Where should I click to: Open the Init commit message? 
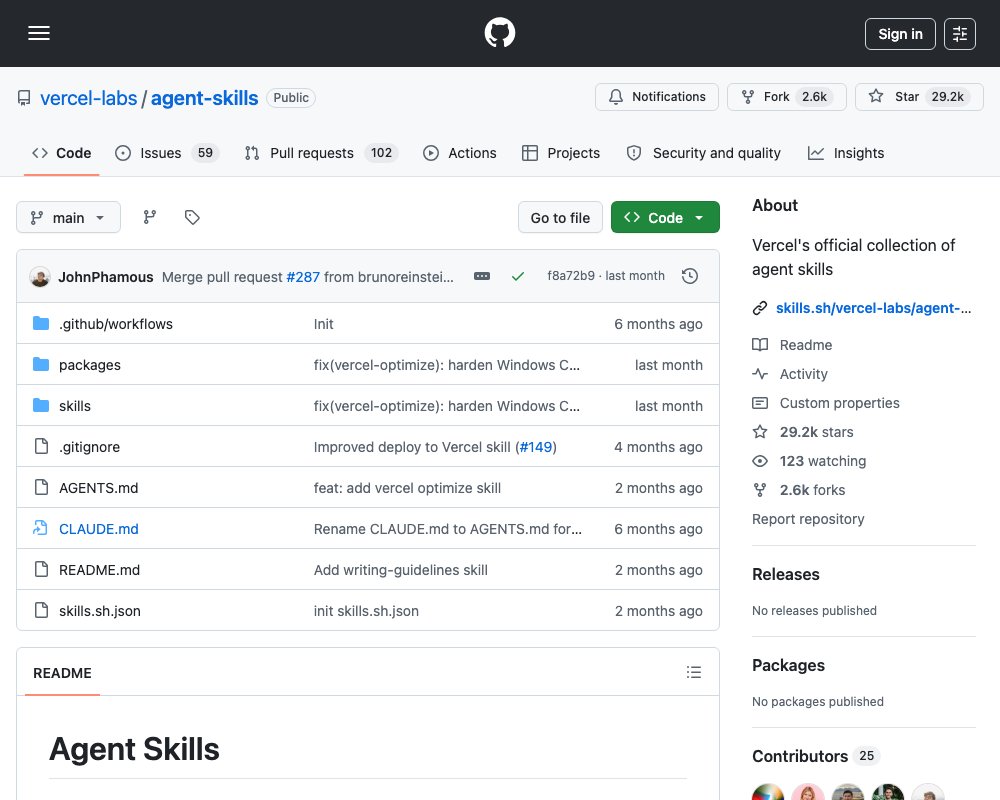(x=323, y=324)
